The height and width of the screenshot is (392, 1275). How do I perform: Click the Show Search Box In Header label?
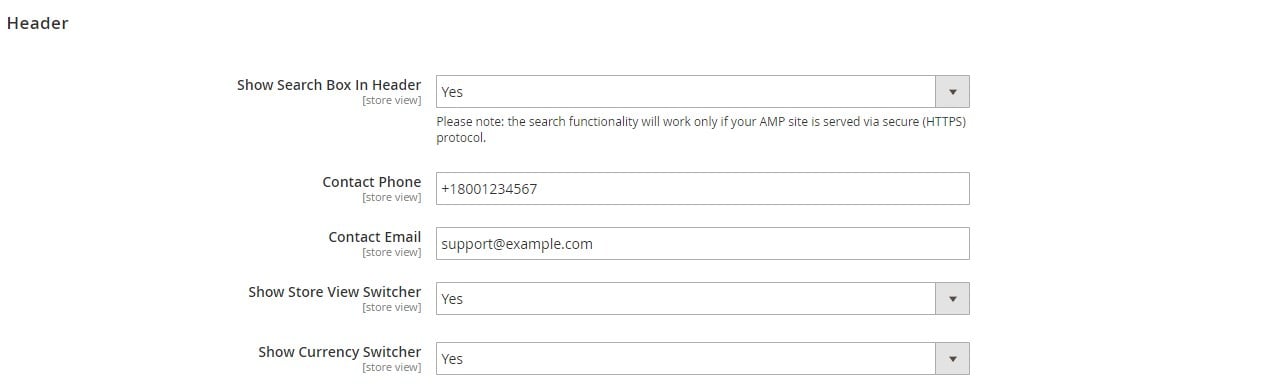tap(329, 85)
